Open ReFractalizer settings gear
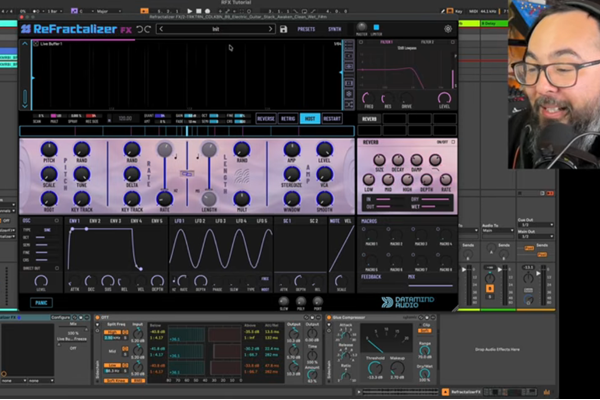 (448, 29)
